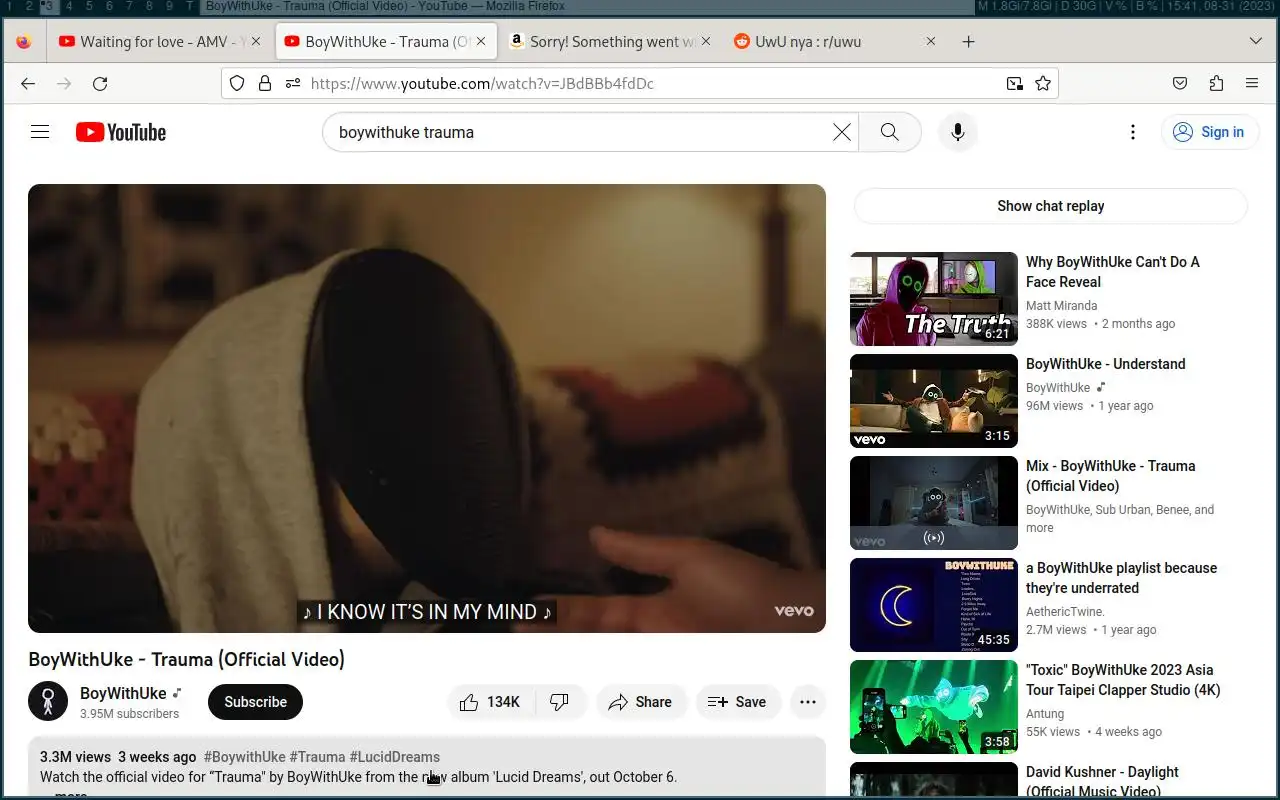Open 'Why BoyWithUke Can't Do A Face Reveal' thumbnail
The image size is (1280, 800).
[934, 299]
